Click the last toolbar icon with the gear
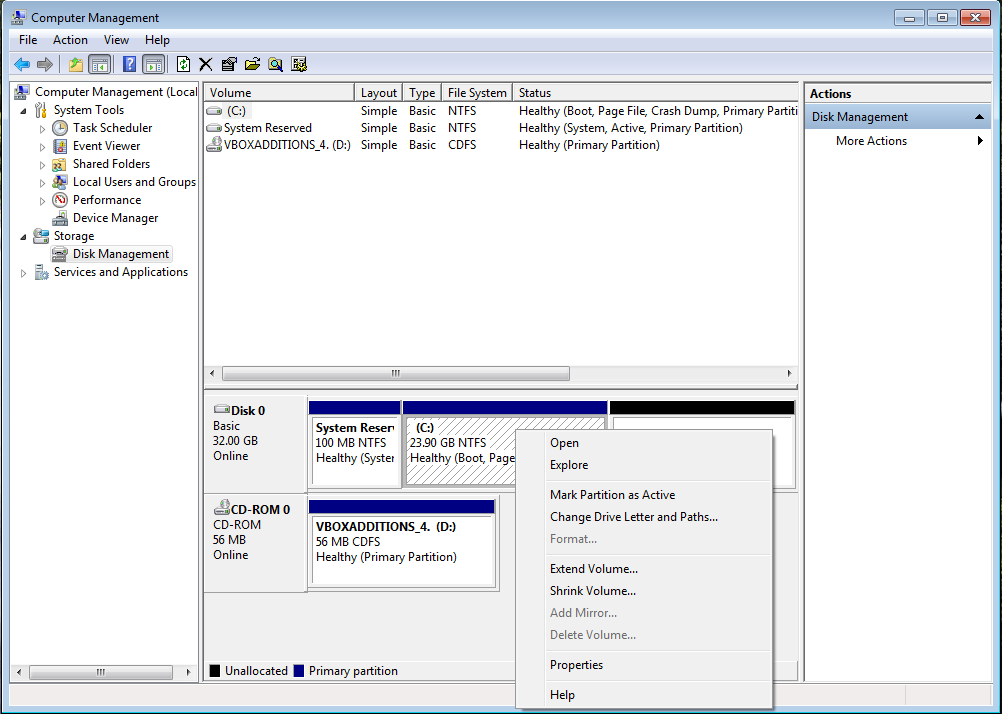The image size is (1002, 714). click(x=299, y=64)
